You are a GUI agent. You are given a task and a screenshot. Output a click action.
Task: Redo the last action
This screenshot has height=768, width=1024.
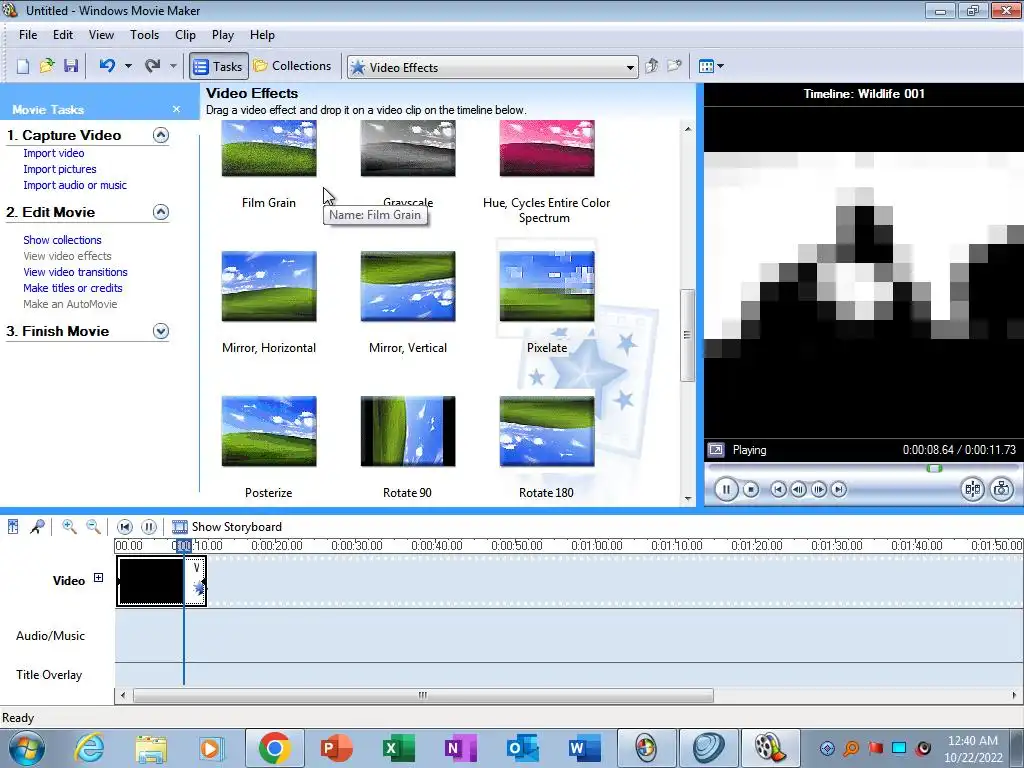pos(153,66)
